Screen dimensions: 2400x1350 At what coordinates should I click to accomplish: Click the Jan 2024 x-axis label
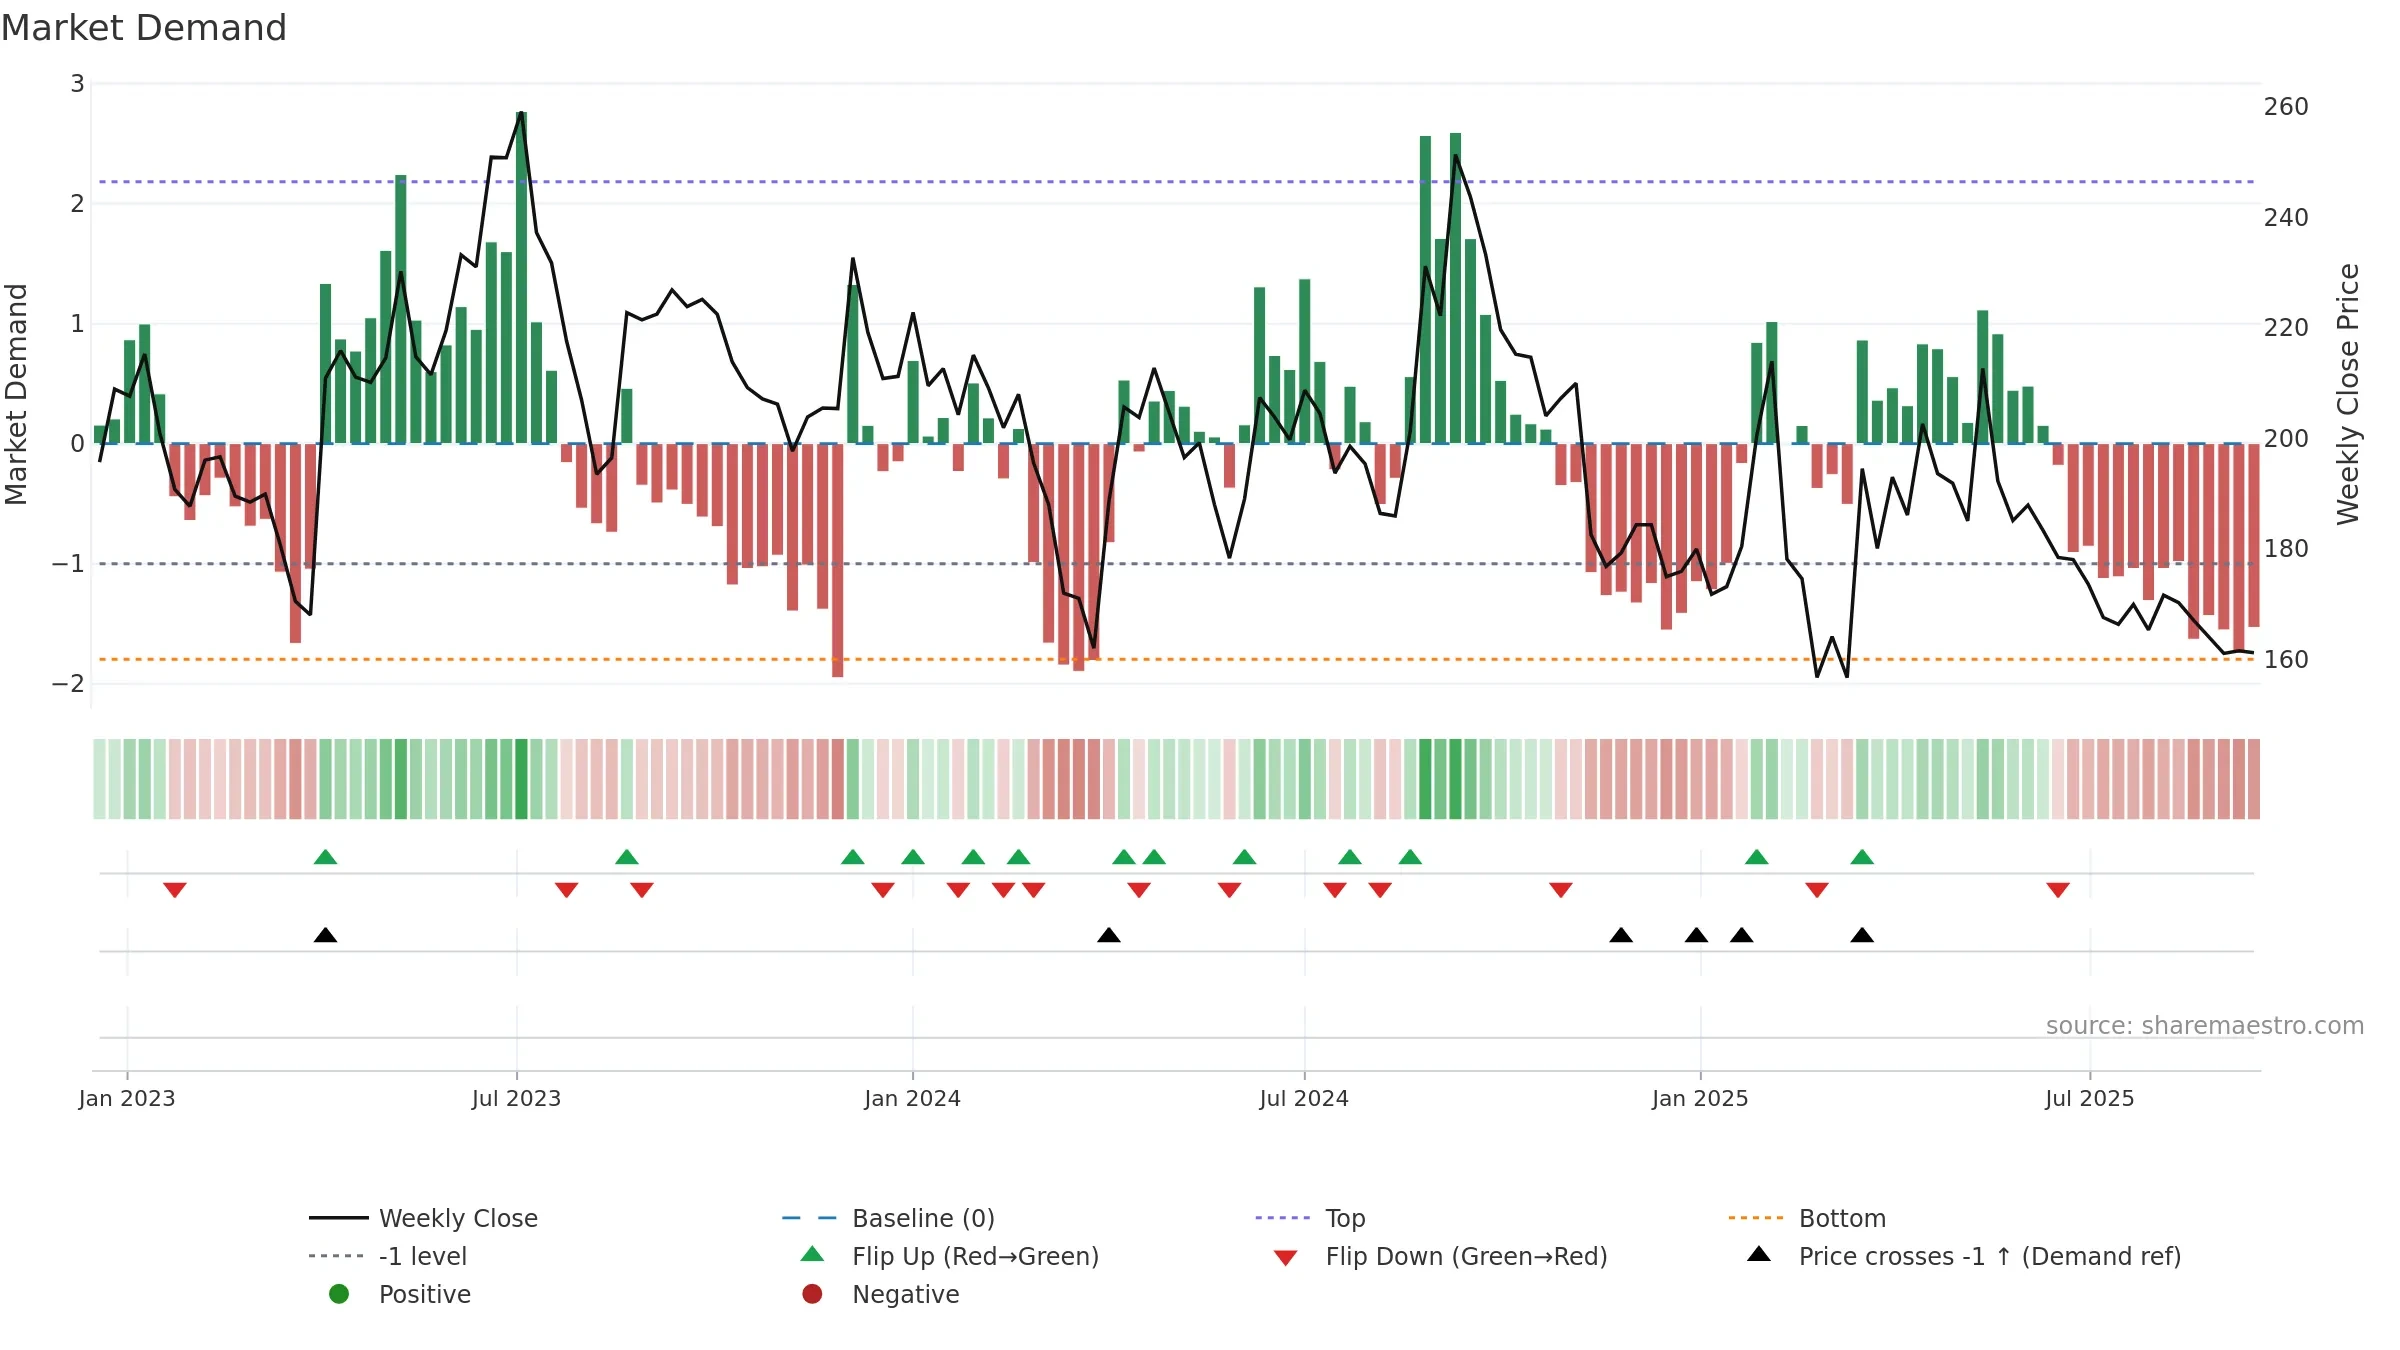[912, 1099]
